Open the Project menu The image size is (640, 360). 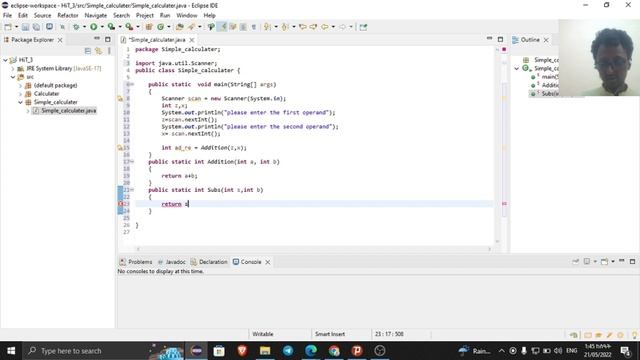pyautogui.click(x=144, y=15)
